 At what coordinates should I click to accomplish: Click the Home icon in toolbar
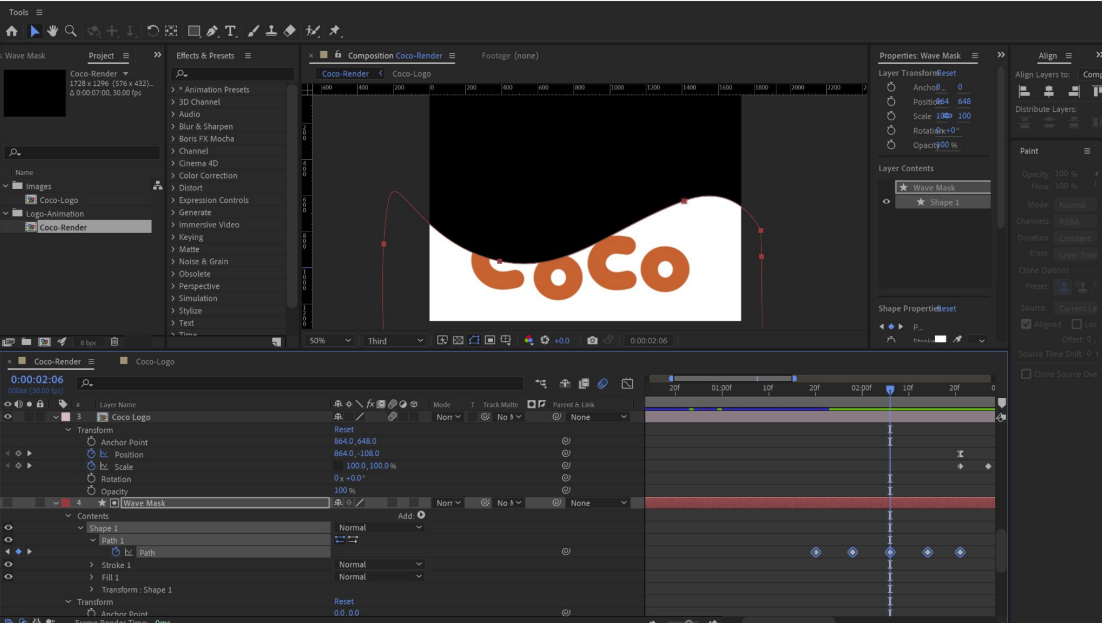click(12, 31)
